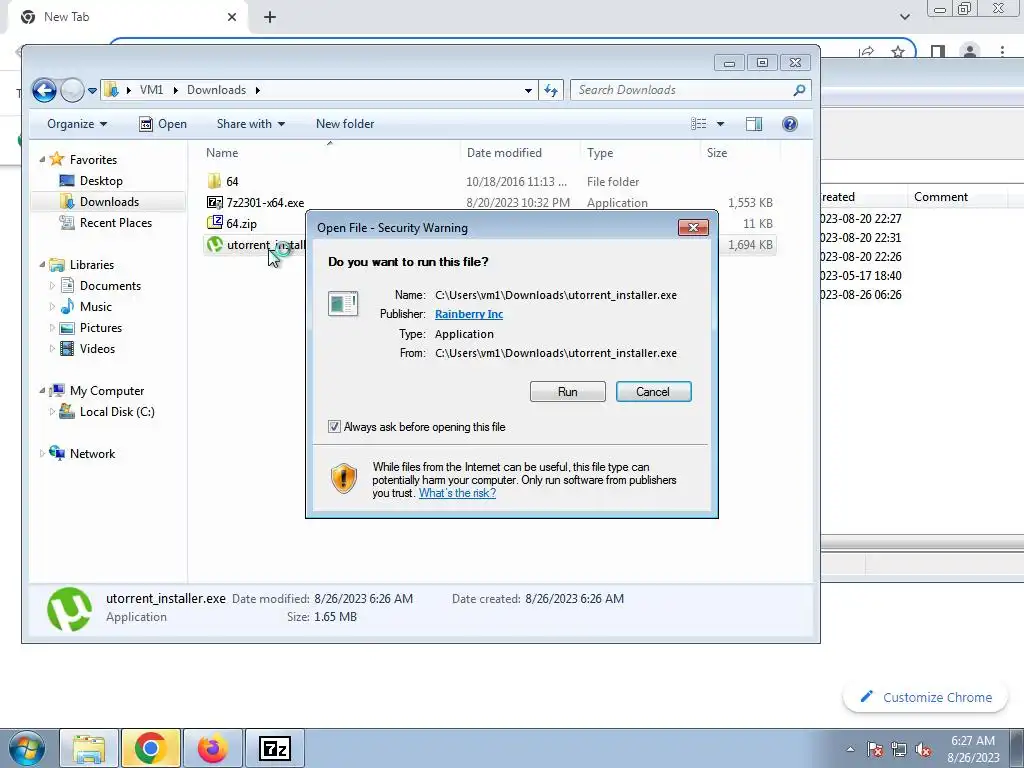Image resolution: width=1024 pixels, height=768 pixels.
Task: Open Windows Explorer from the taskbar
Action: 89,748
